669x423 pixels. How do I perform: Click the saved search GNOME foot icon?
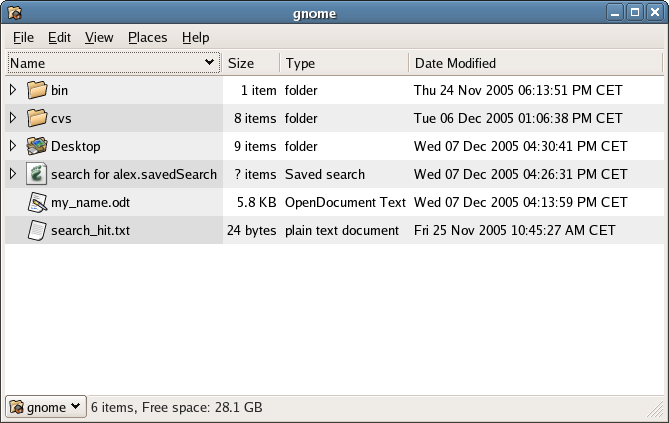coord(36,174)
